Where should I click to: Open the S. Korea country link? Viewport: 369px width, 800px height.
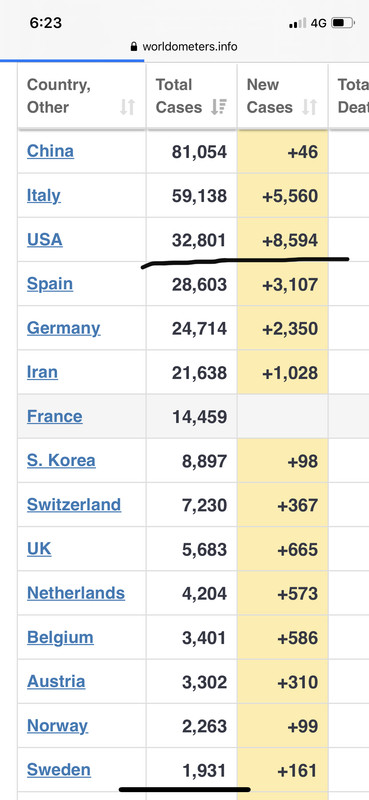[x=61, y=460]
